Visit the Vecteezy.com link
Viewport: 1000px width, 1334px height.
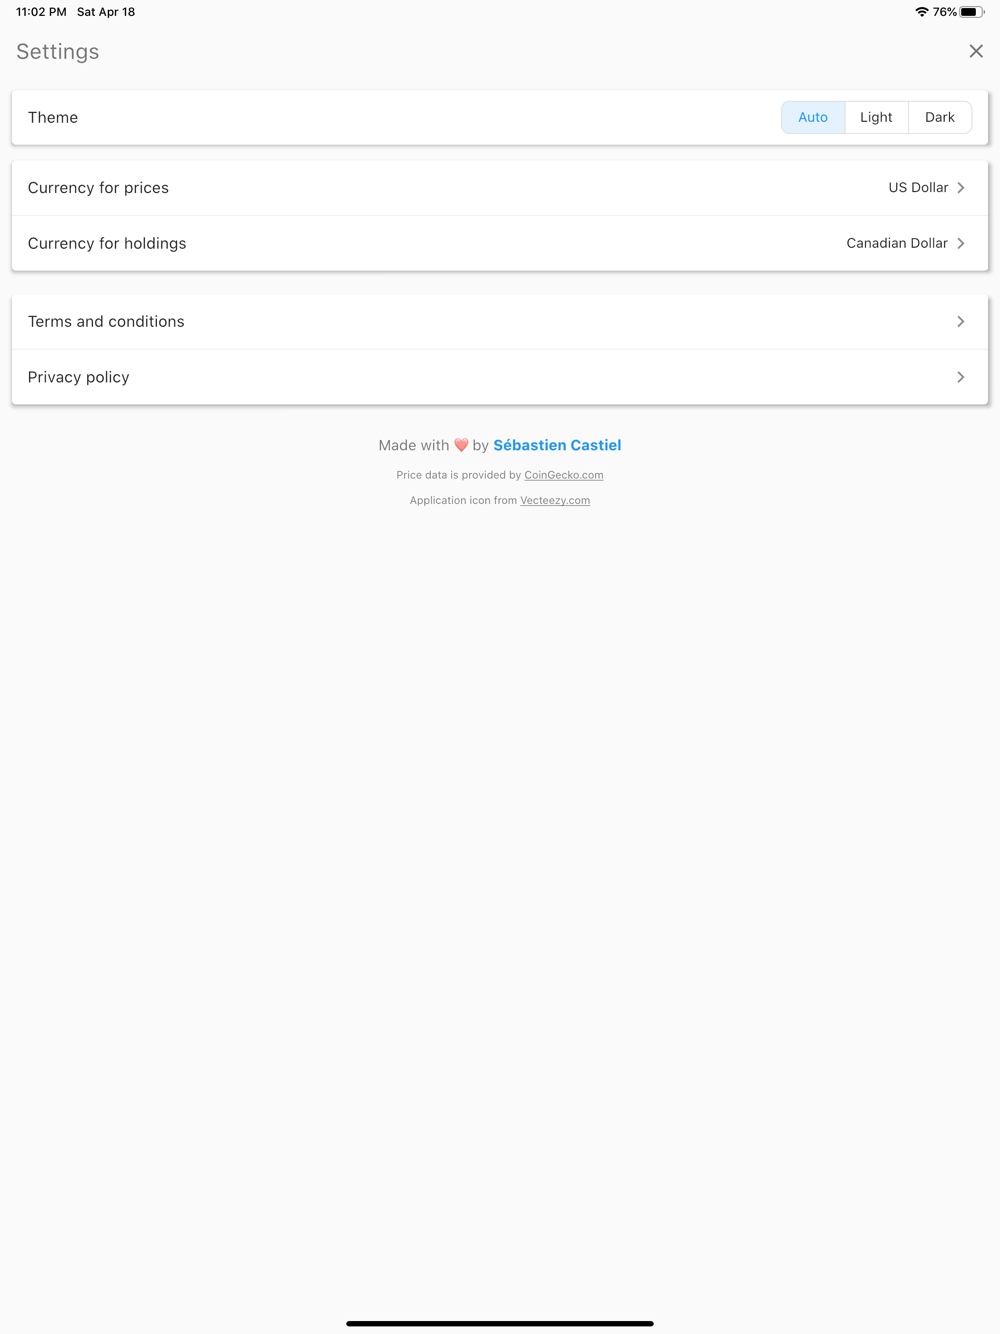point(555,500)
